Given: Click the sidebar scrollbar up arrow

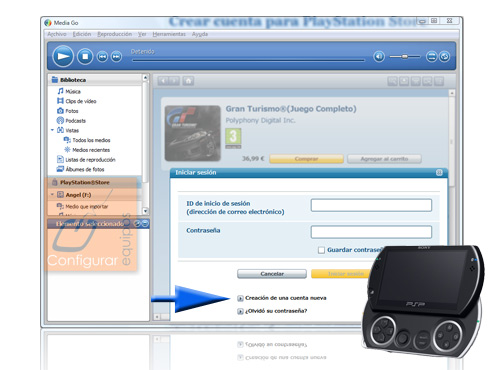Looking at the screenshot, I should click(x=145, y=77).
